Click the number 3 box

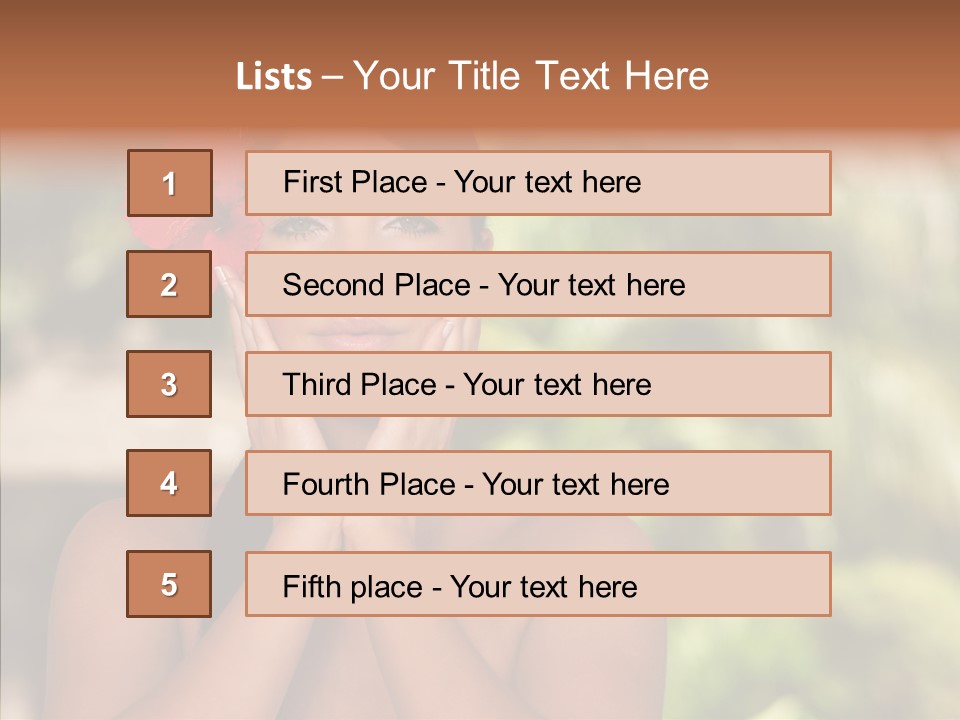169,384
